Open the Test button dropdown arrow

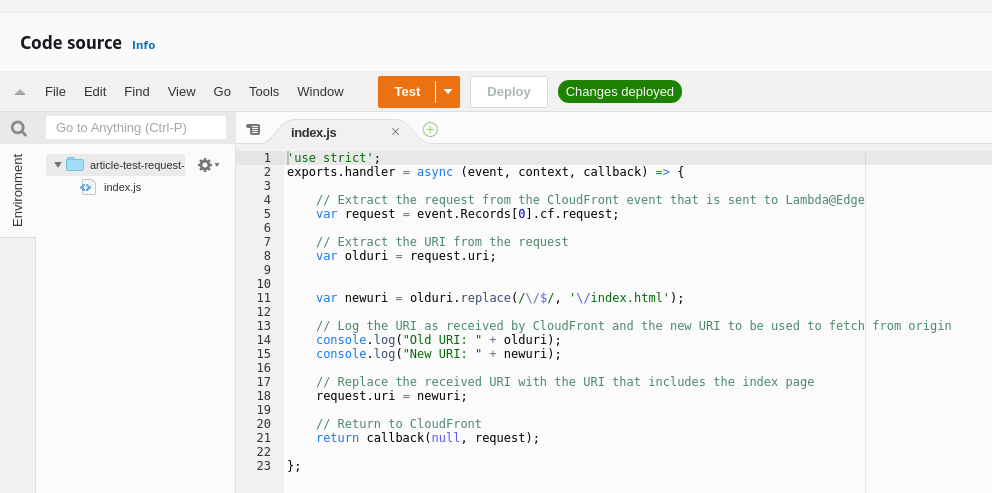(448, 92)
